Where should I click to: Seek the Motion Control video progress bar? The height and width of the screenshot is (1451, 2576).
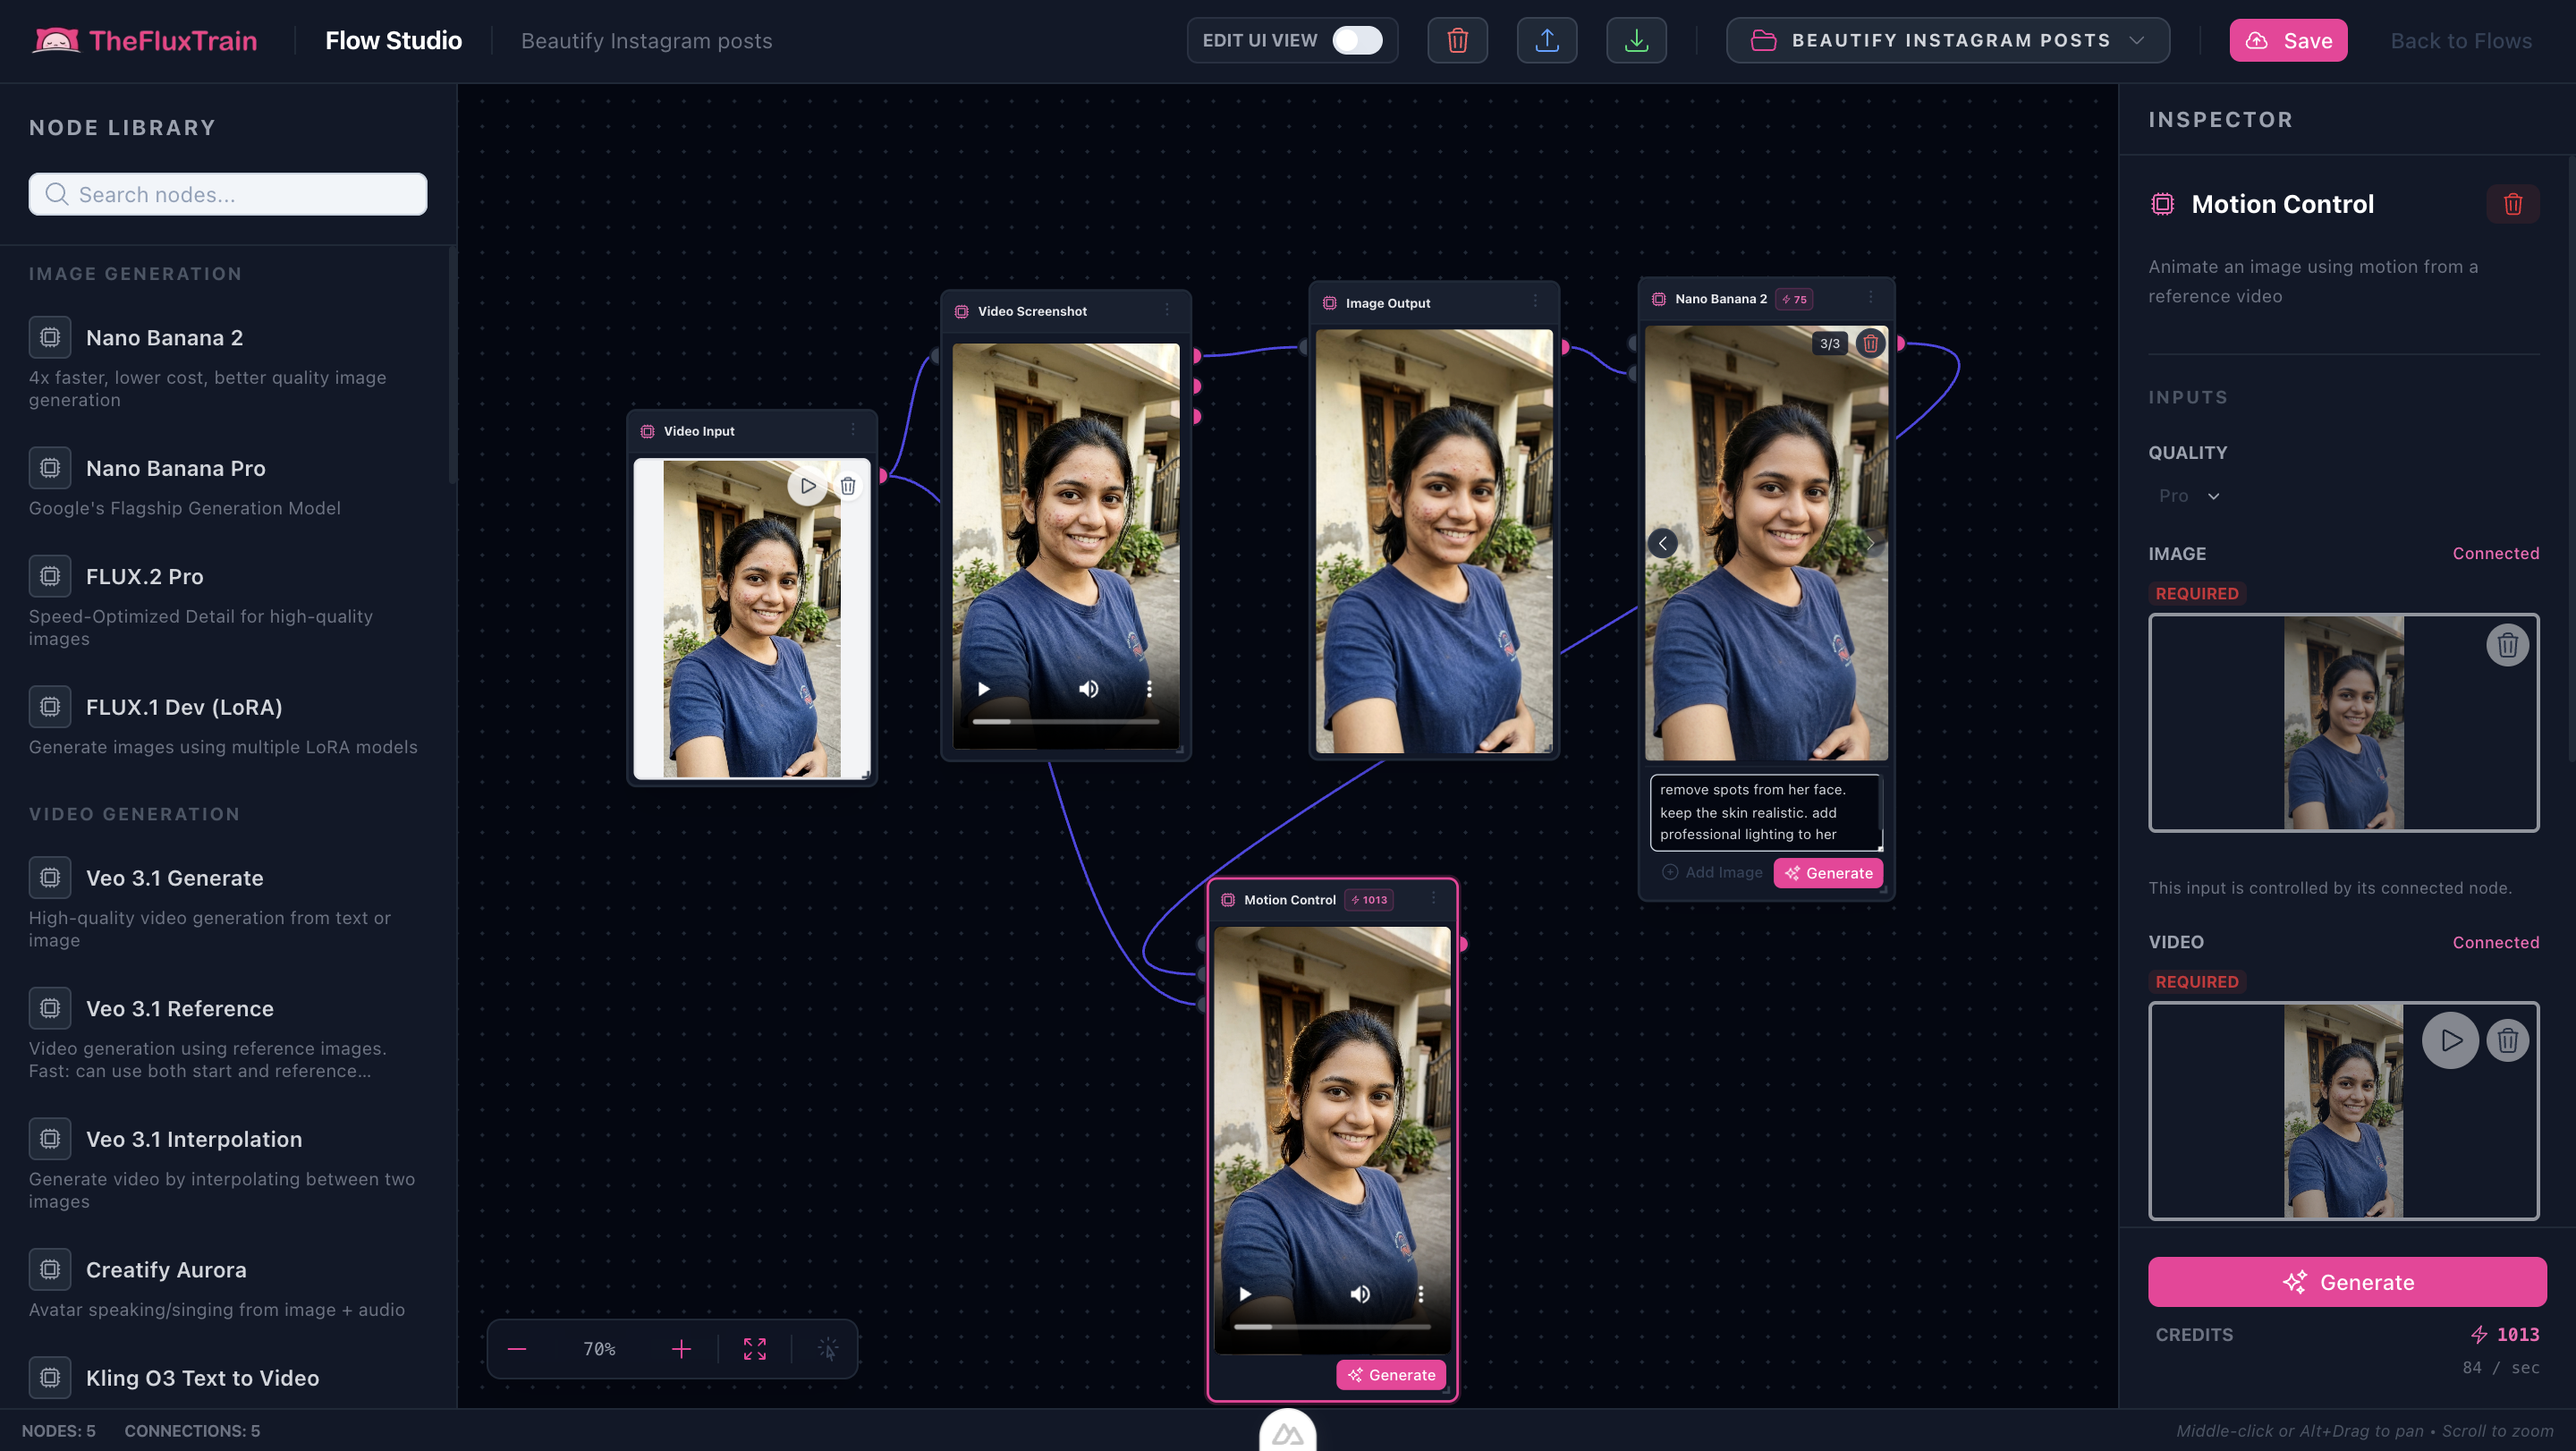click(1332, 1326)
